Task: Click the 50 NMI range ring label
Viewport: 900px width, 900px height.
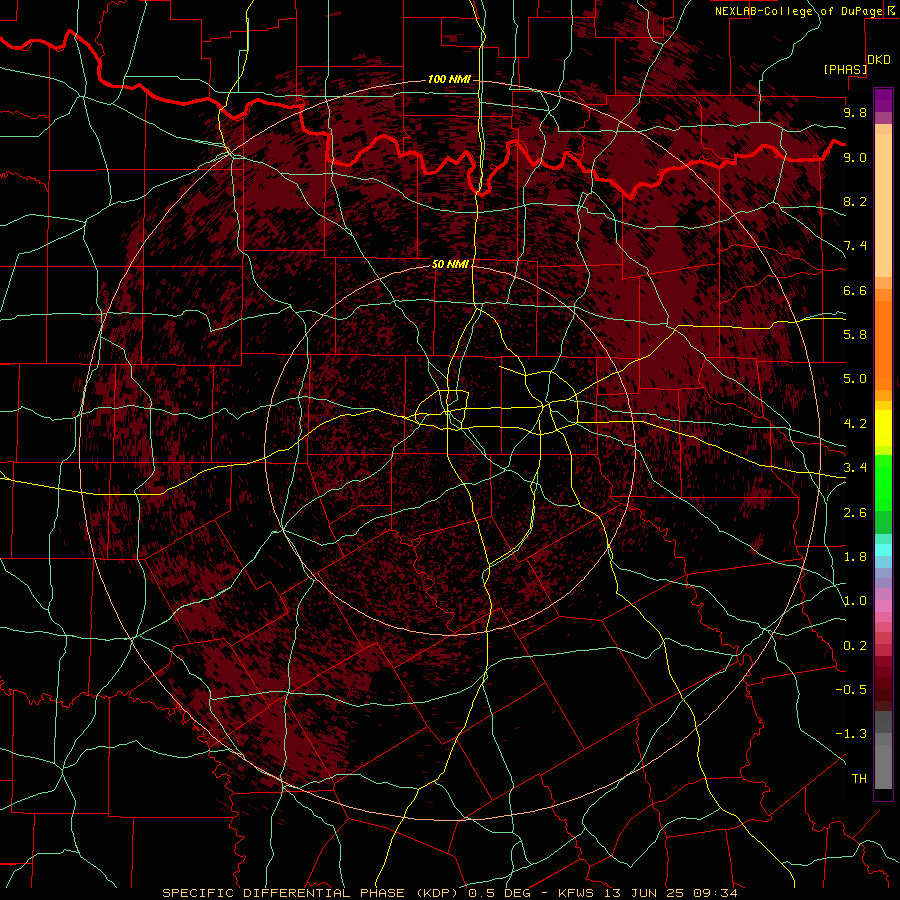Action: coord(451,264)
